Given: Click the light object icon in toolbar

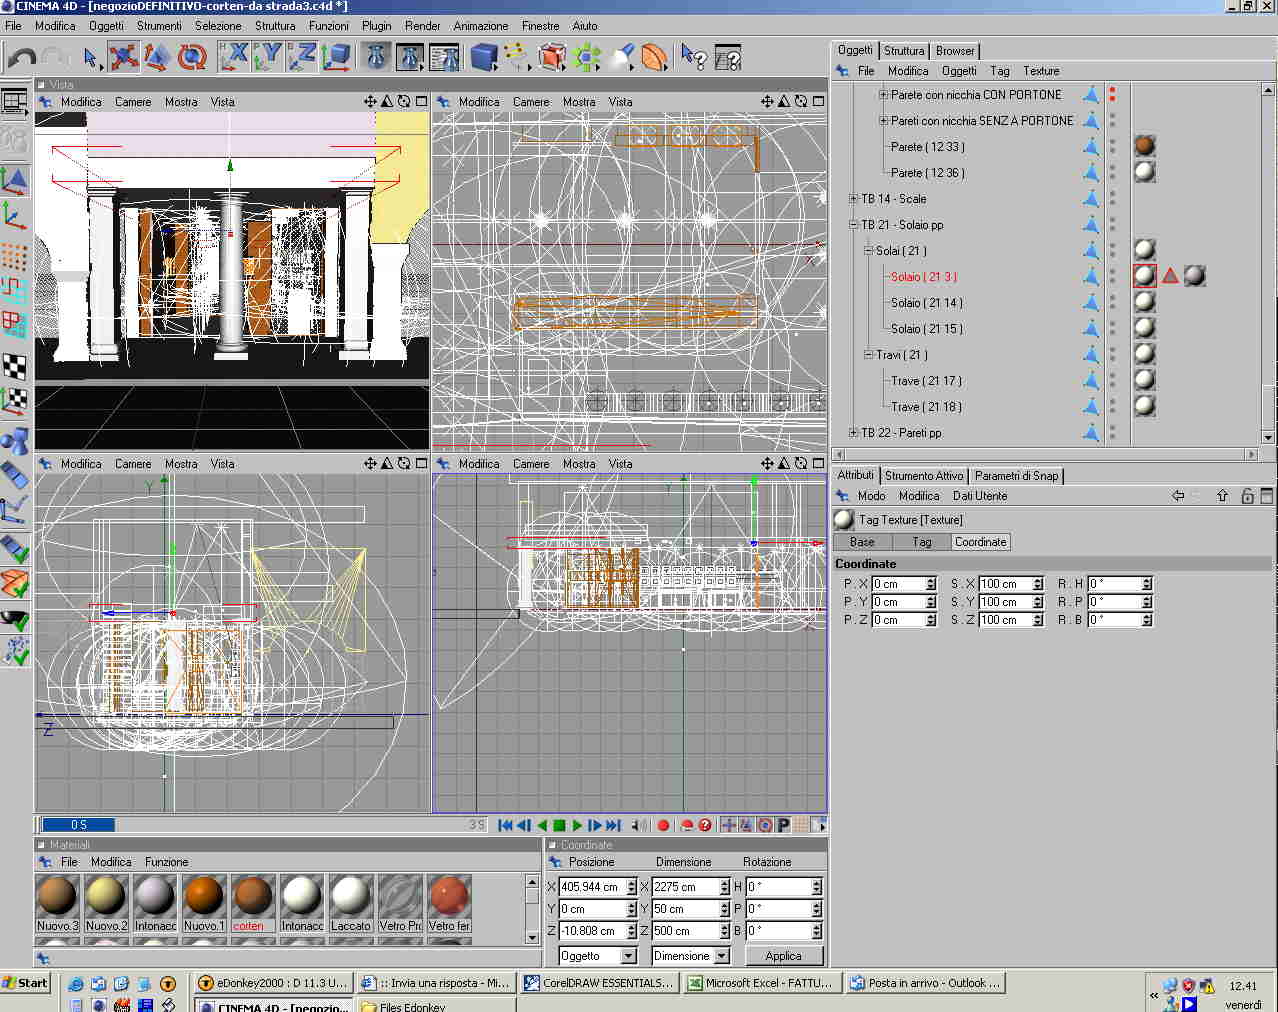Looking at the screenshot, I should (x=621, y=57).
